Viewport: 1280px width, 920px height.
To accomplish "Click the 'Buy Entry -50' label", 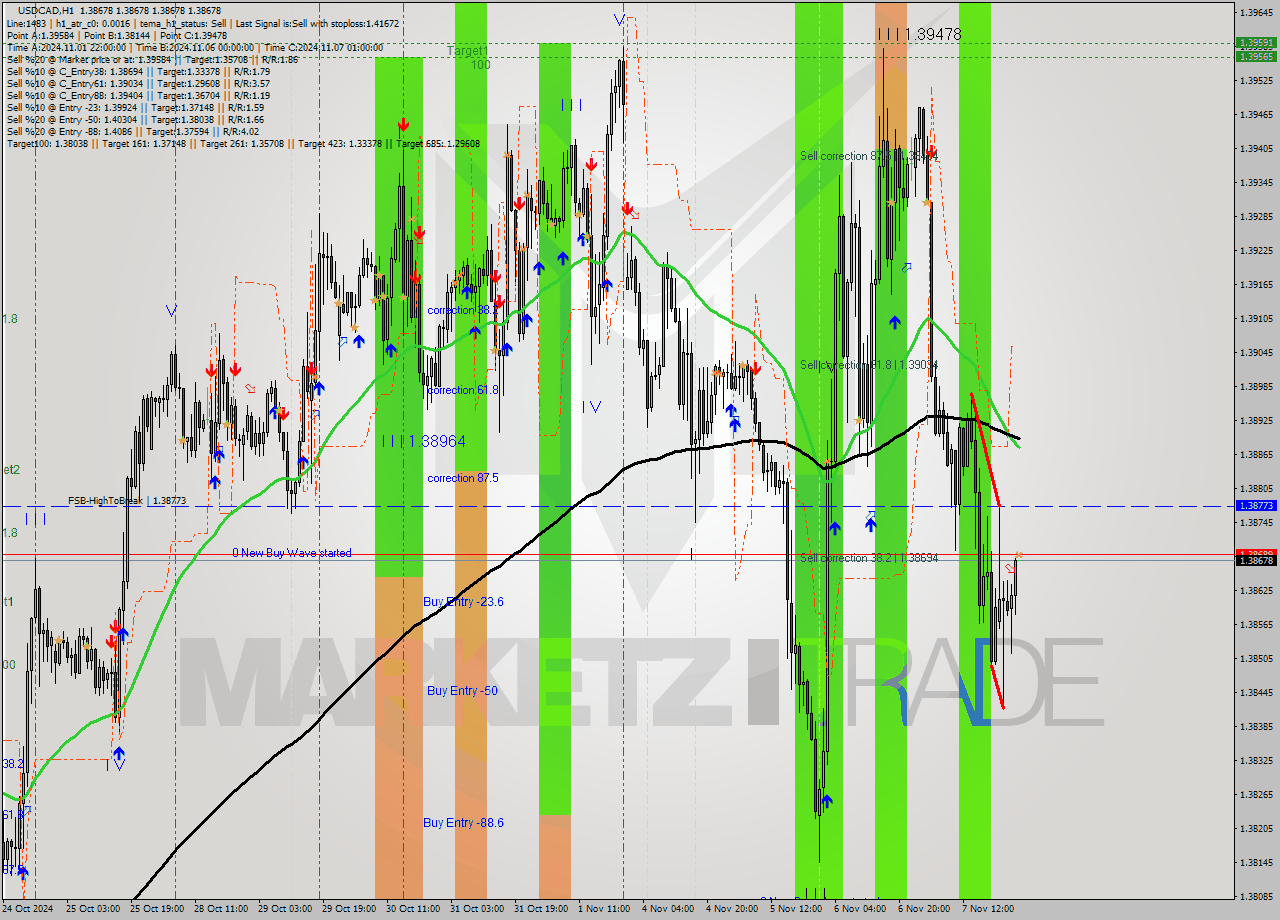I will [x=462, y=691].
